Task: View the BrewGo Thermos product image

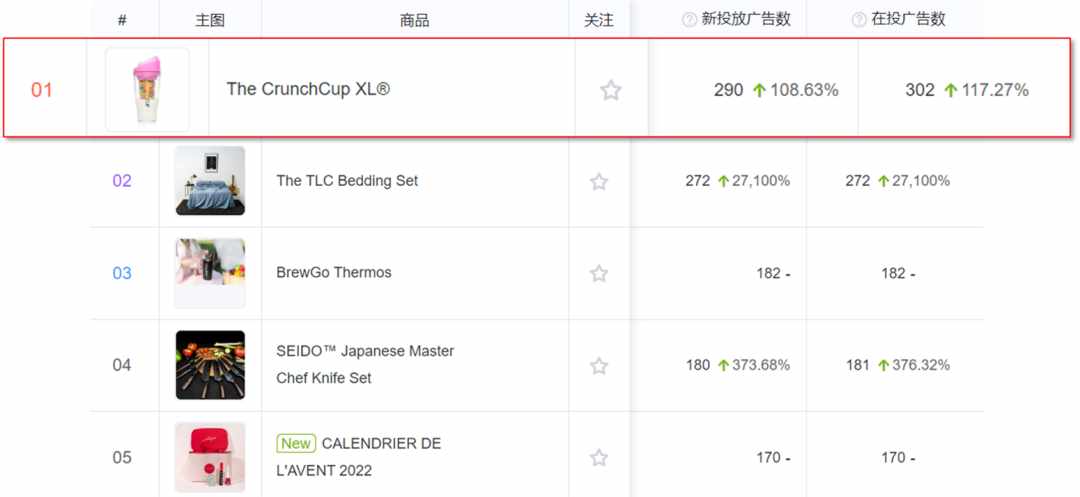Action: pos(210,273)
